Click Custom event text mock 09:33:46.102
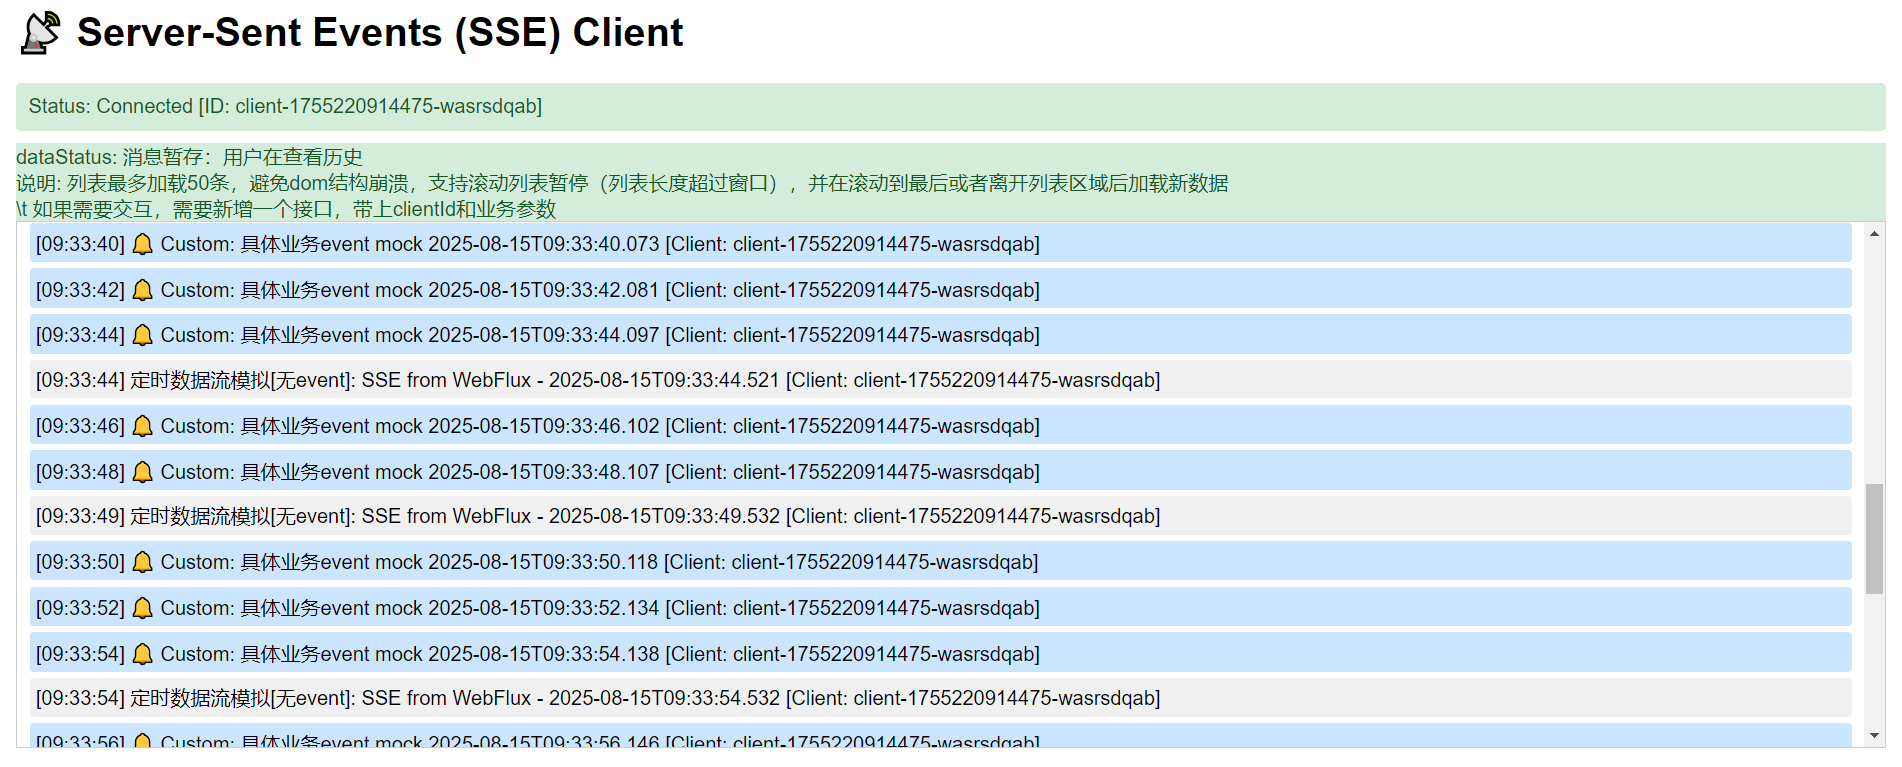 click(x=600, y=426)
